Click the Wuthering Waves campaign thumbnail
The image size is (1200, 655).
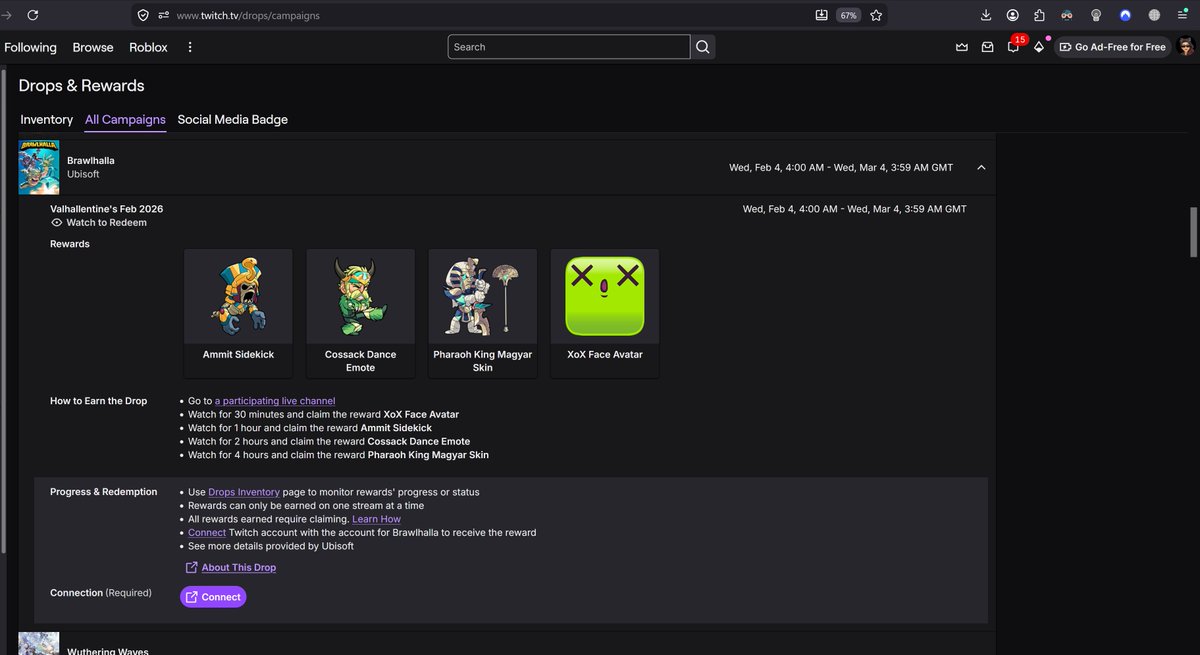point(39,643)
